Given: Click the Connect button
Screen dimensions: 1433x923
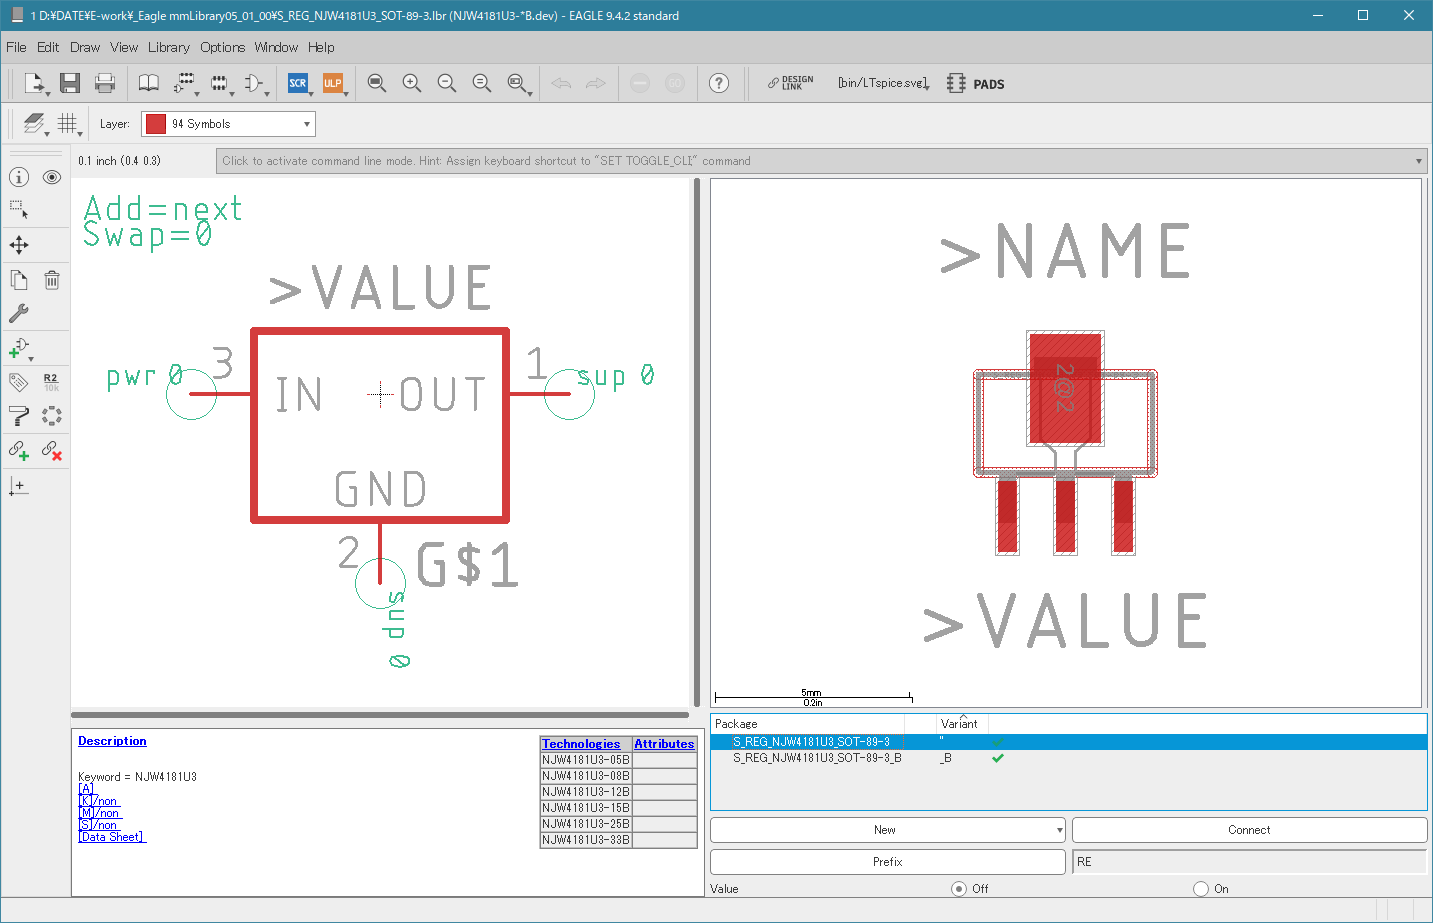Looking at the screenshot, I should [1249, 830].
